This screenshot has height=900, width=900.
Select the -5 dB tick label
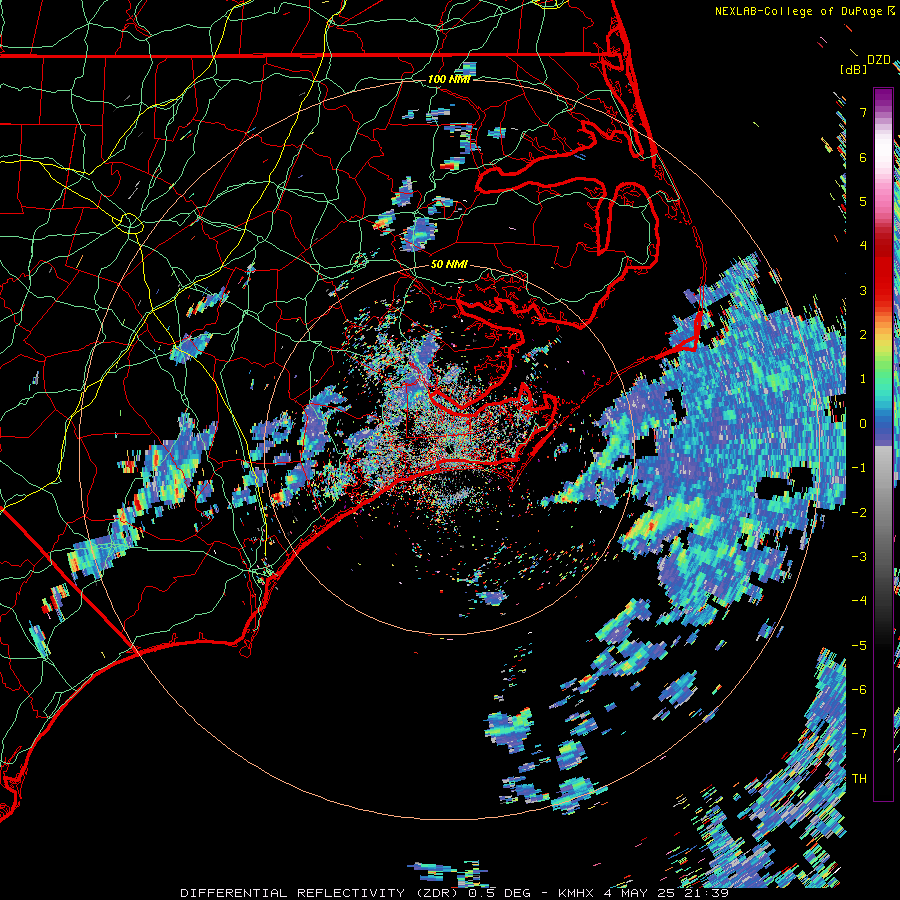[859, 645]
